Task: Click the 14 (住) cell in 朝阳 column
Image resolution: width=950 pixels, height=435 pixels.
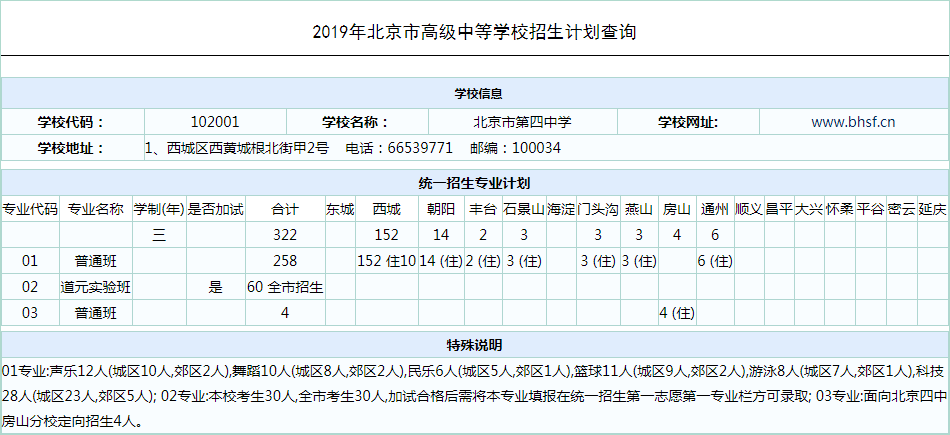Action: pyautogui.click(x=441, y=261)
